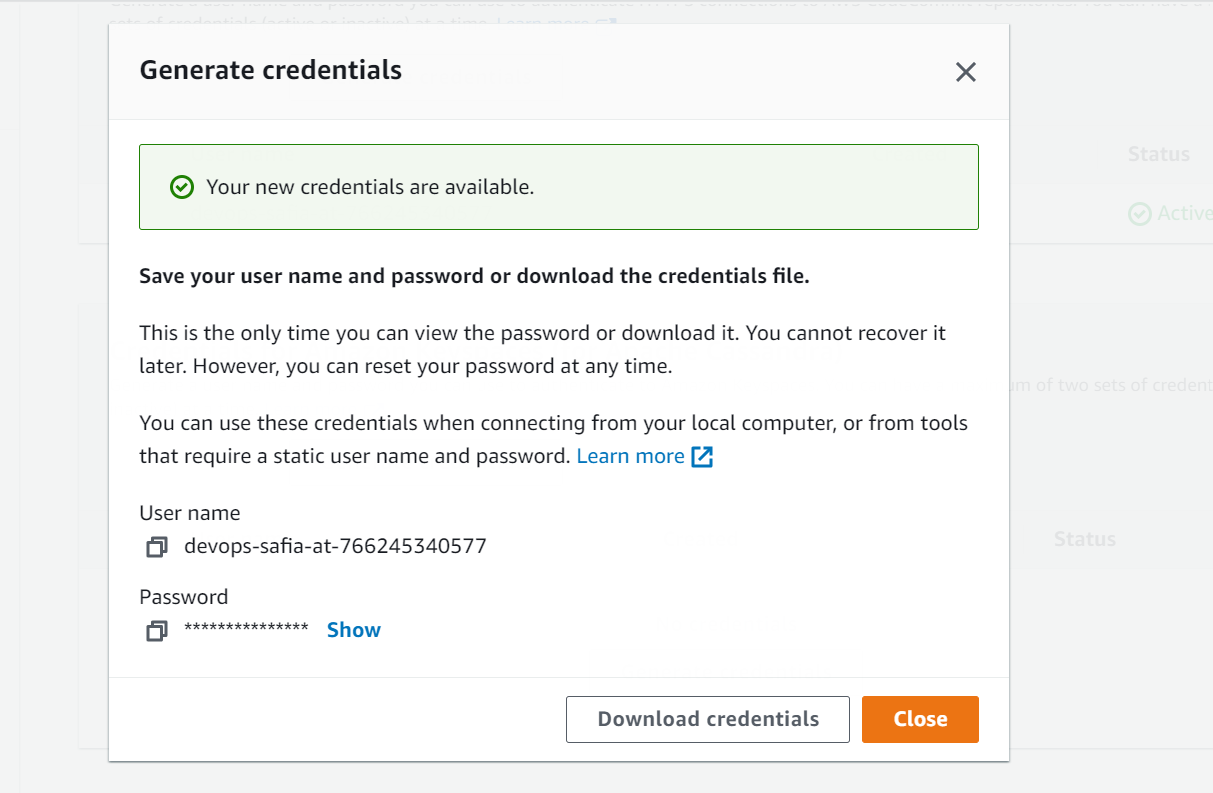1213x793 pixels.
Task: Click the lower Status column header
Action: coord(1084,539)
